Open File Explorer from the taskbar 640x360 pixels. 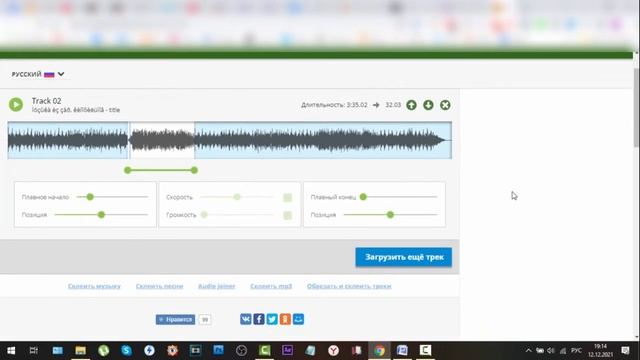pos(80,350)
